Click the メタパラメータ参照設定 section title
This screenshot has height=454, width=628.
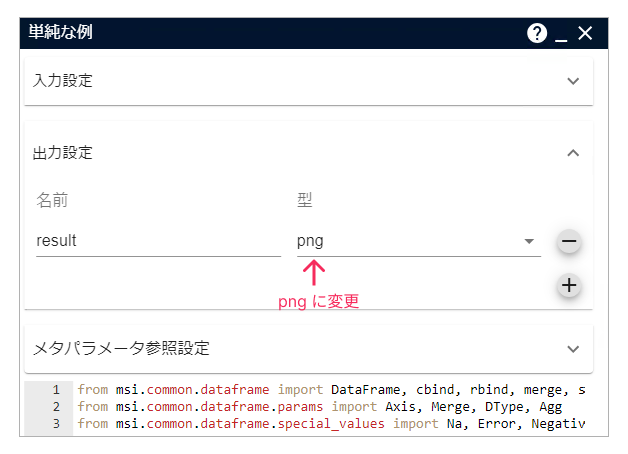click(121, 348)
